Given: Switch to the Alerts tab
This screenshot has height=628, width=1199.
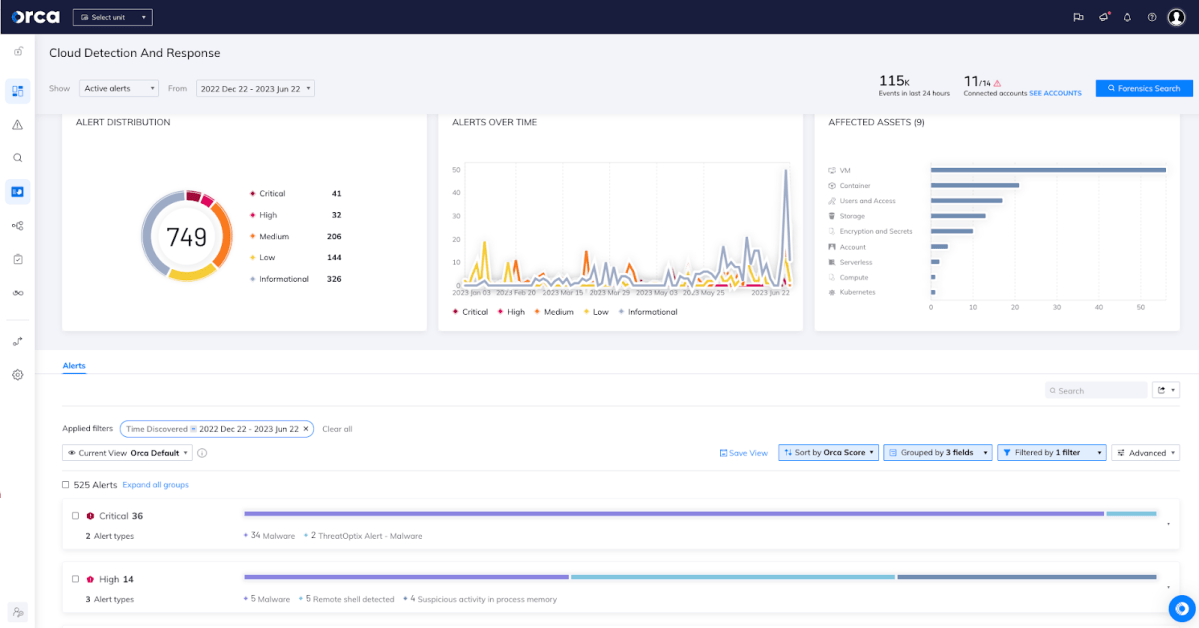Looking at the screenshot, I should coord(74,366).
